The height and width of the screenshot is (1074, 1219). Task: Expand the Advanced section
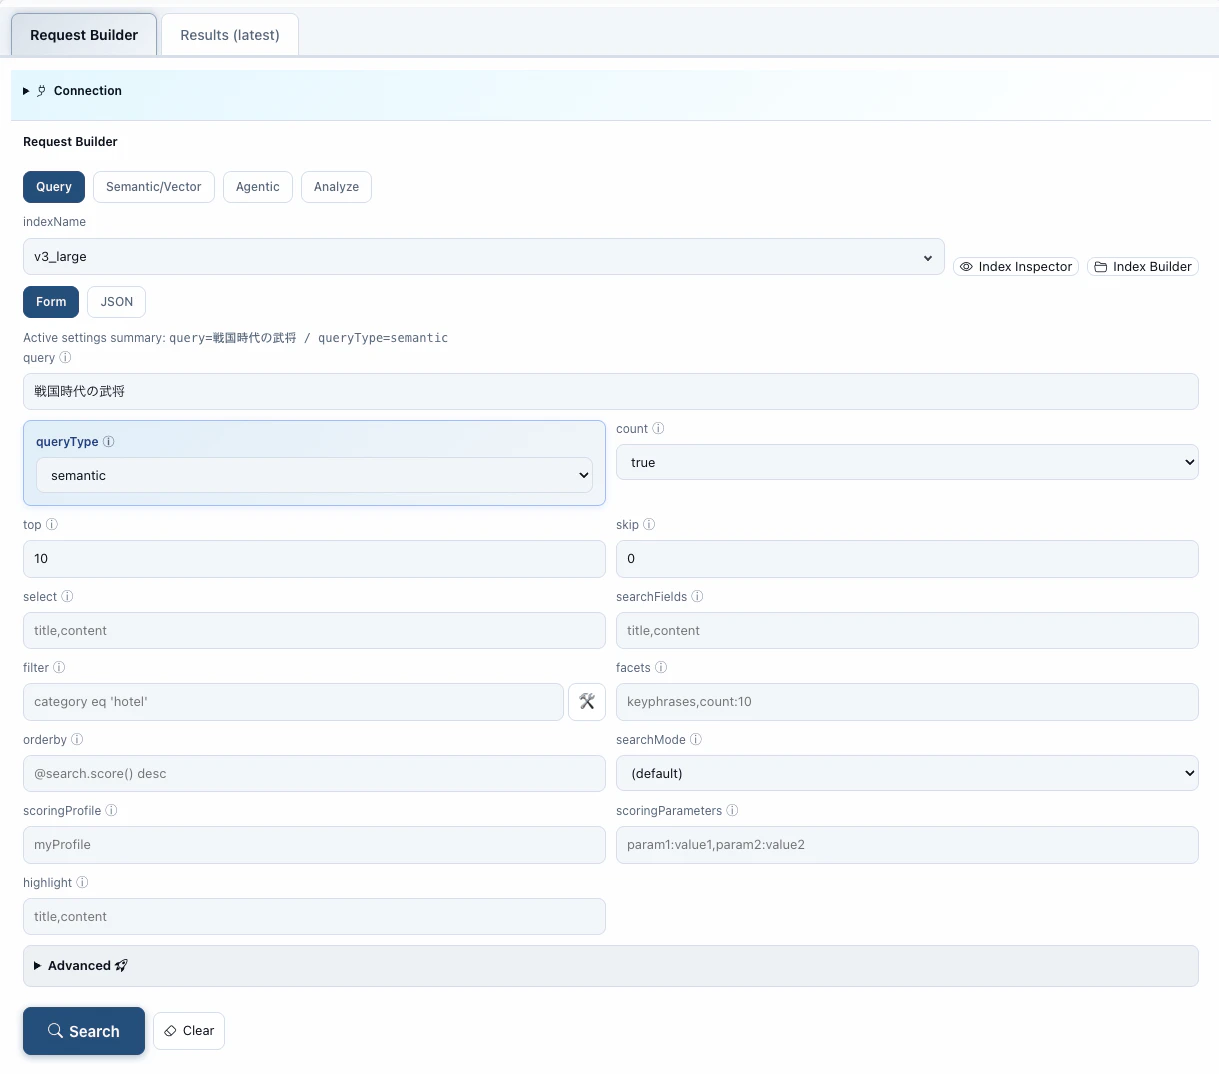point(611,966)
